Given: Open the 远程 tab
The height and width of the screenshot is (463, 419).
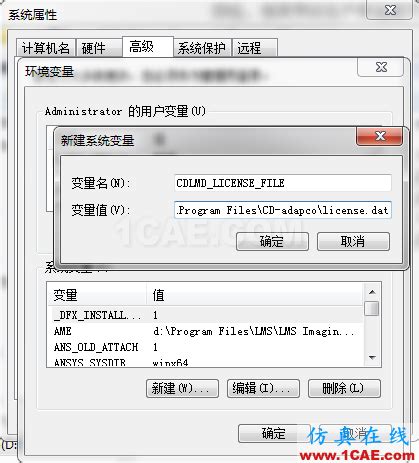Looking at the screenshot, I should 255,48.
